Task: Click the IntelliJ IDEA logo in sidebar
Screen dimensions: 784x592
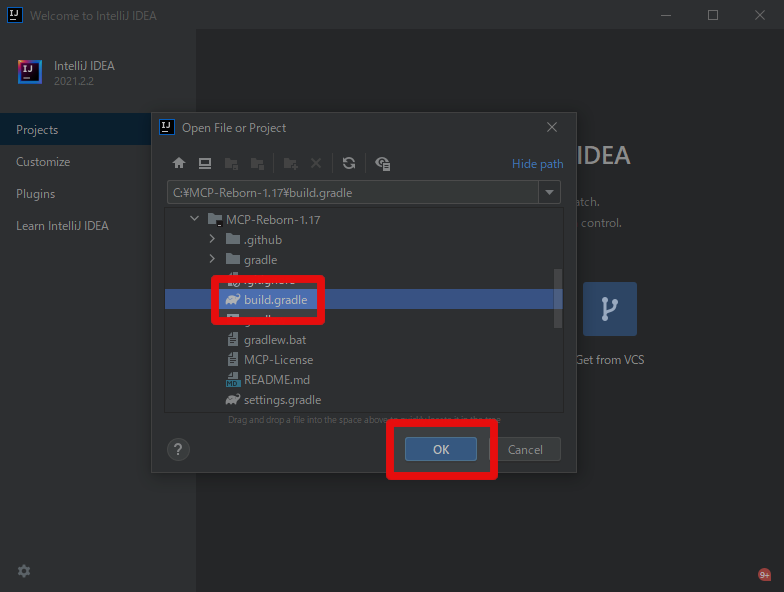Action: pos(30,72)
